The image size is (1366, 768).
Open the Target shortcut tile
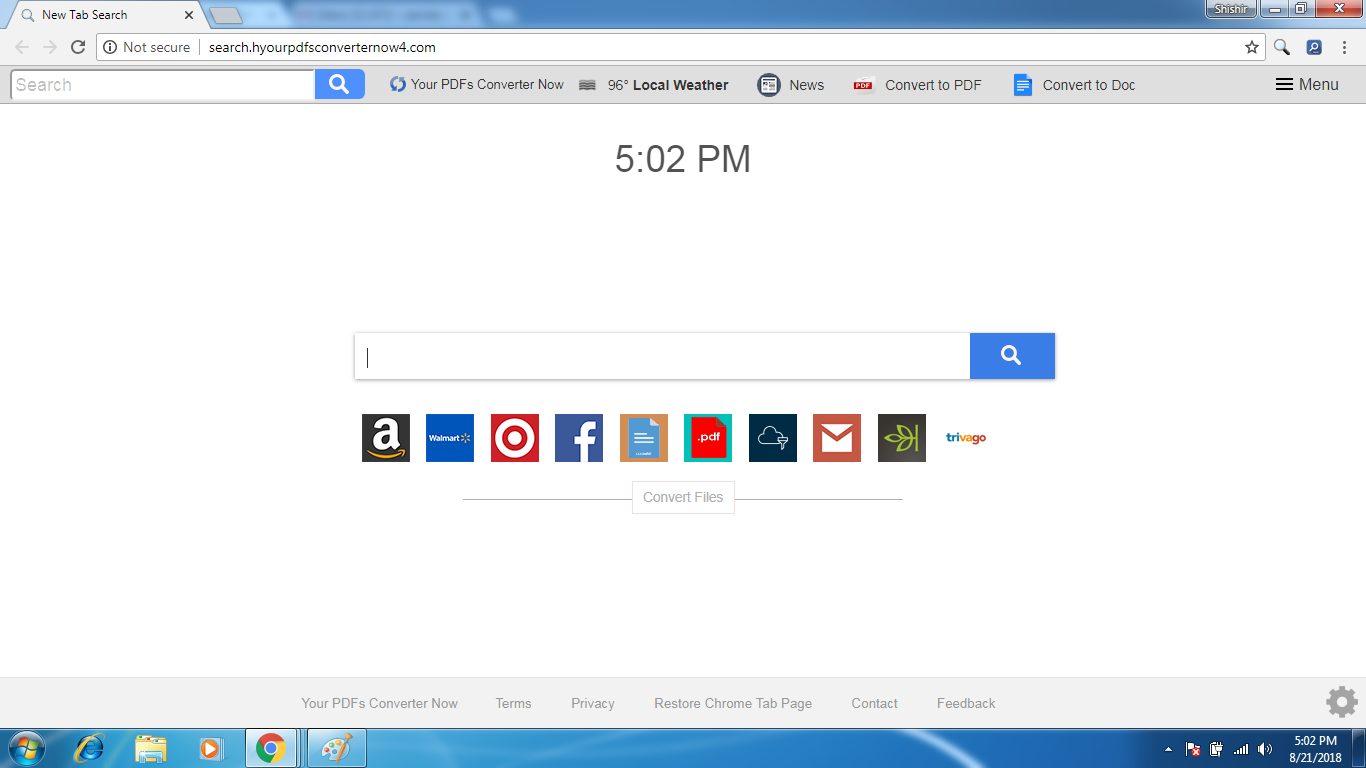pyautogui.click(x=514, y=437)
